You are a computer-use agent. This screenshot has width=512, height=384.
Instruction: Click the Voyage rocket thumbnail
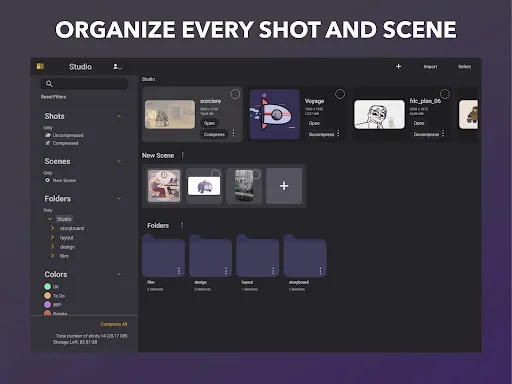pyautogui.click(x=275, y=114)
